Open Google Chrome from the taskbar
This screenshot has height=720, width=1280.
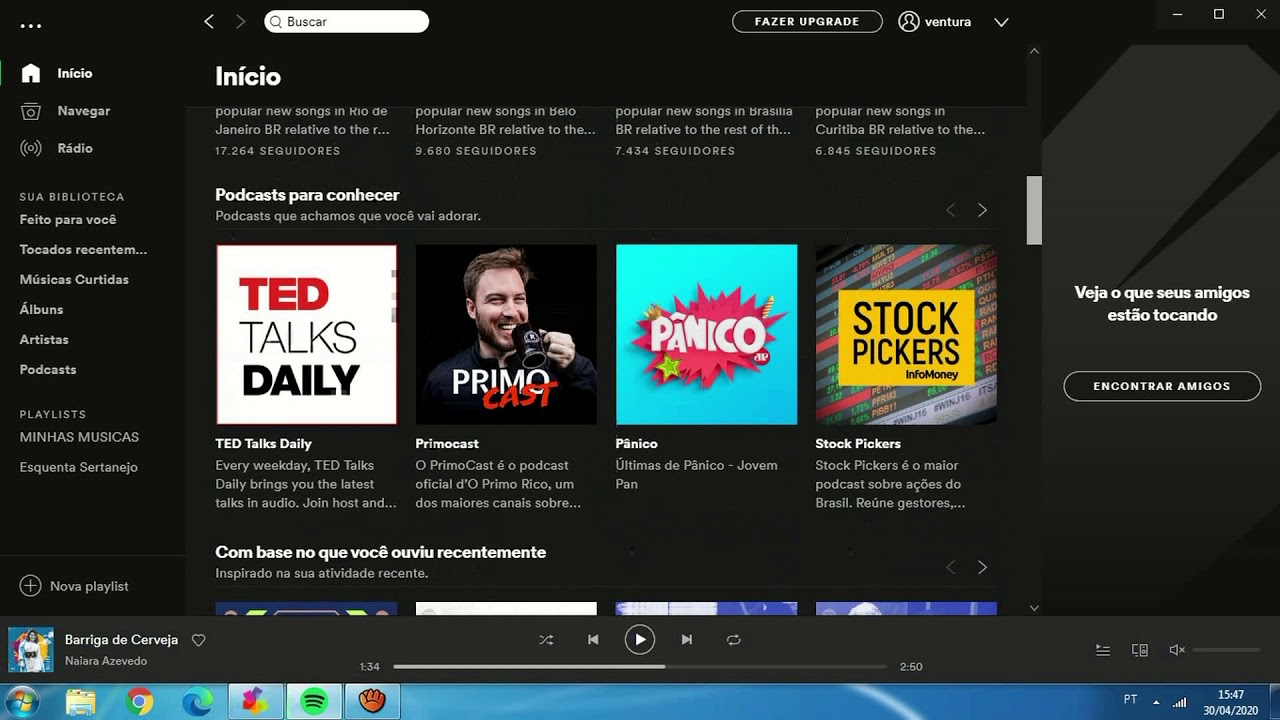140,702
